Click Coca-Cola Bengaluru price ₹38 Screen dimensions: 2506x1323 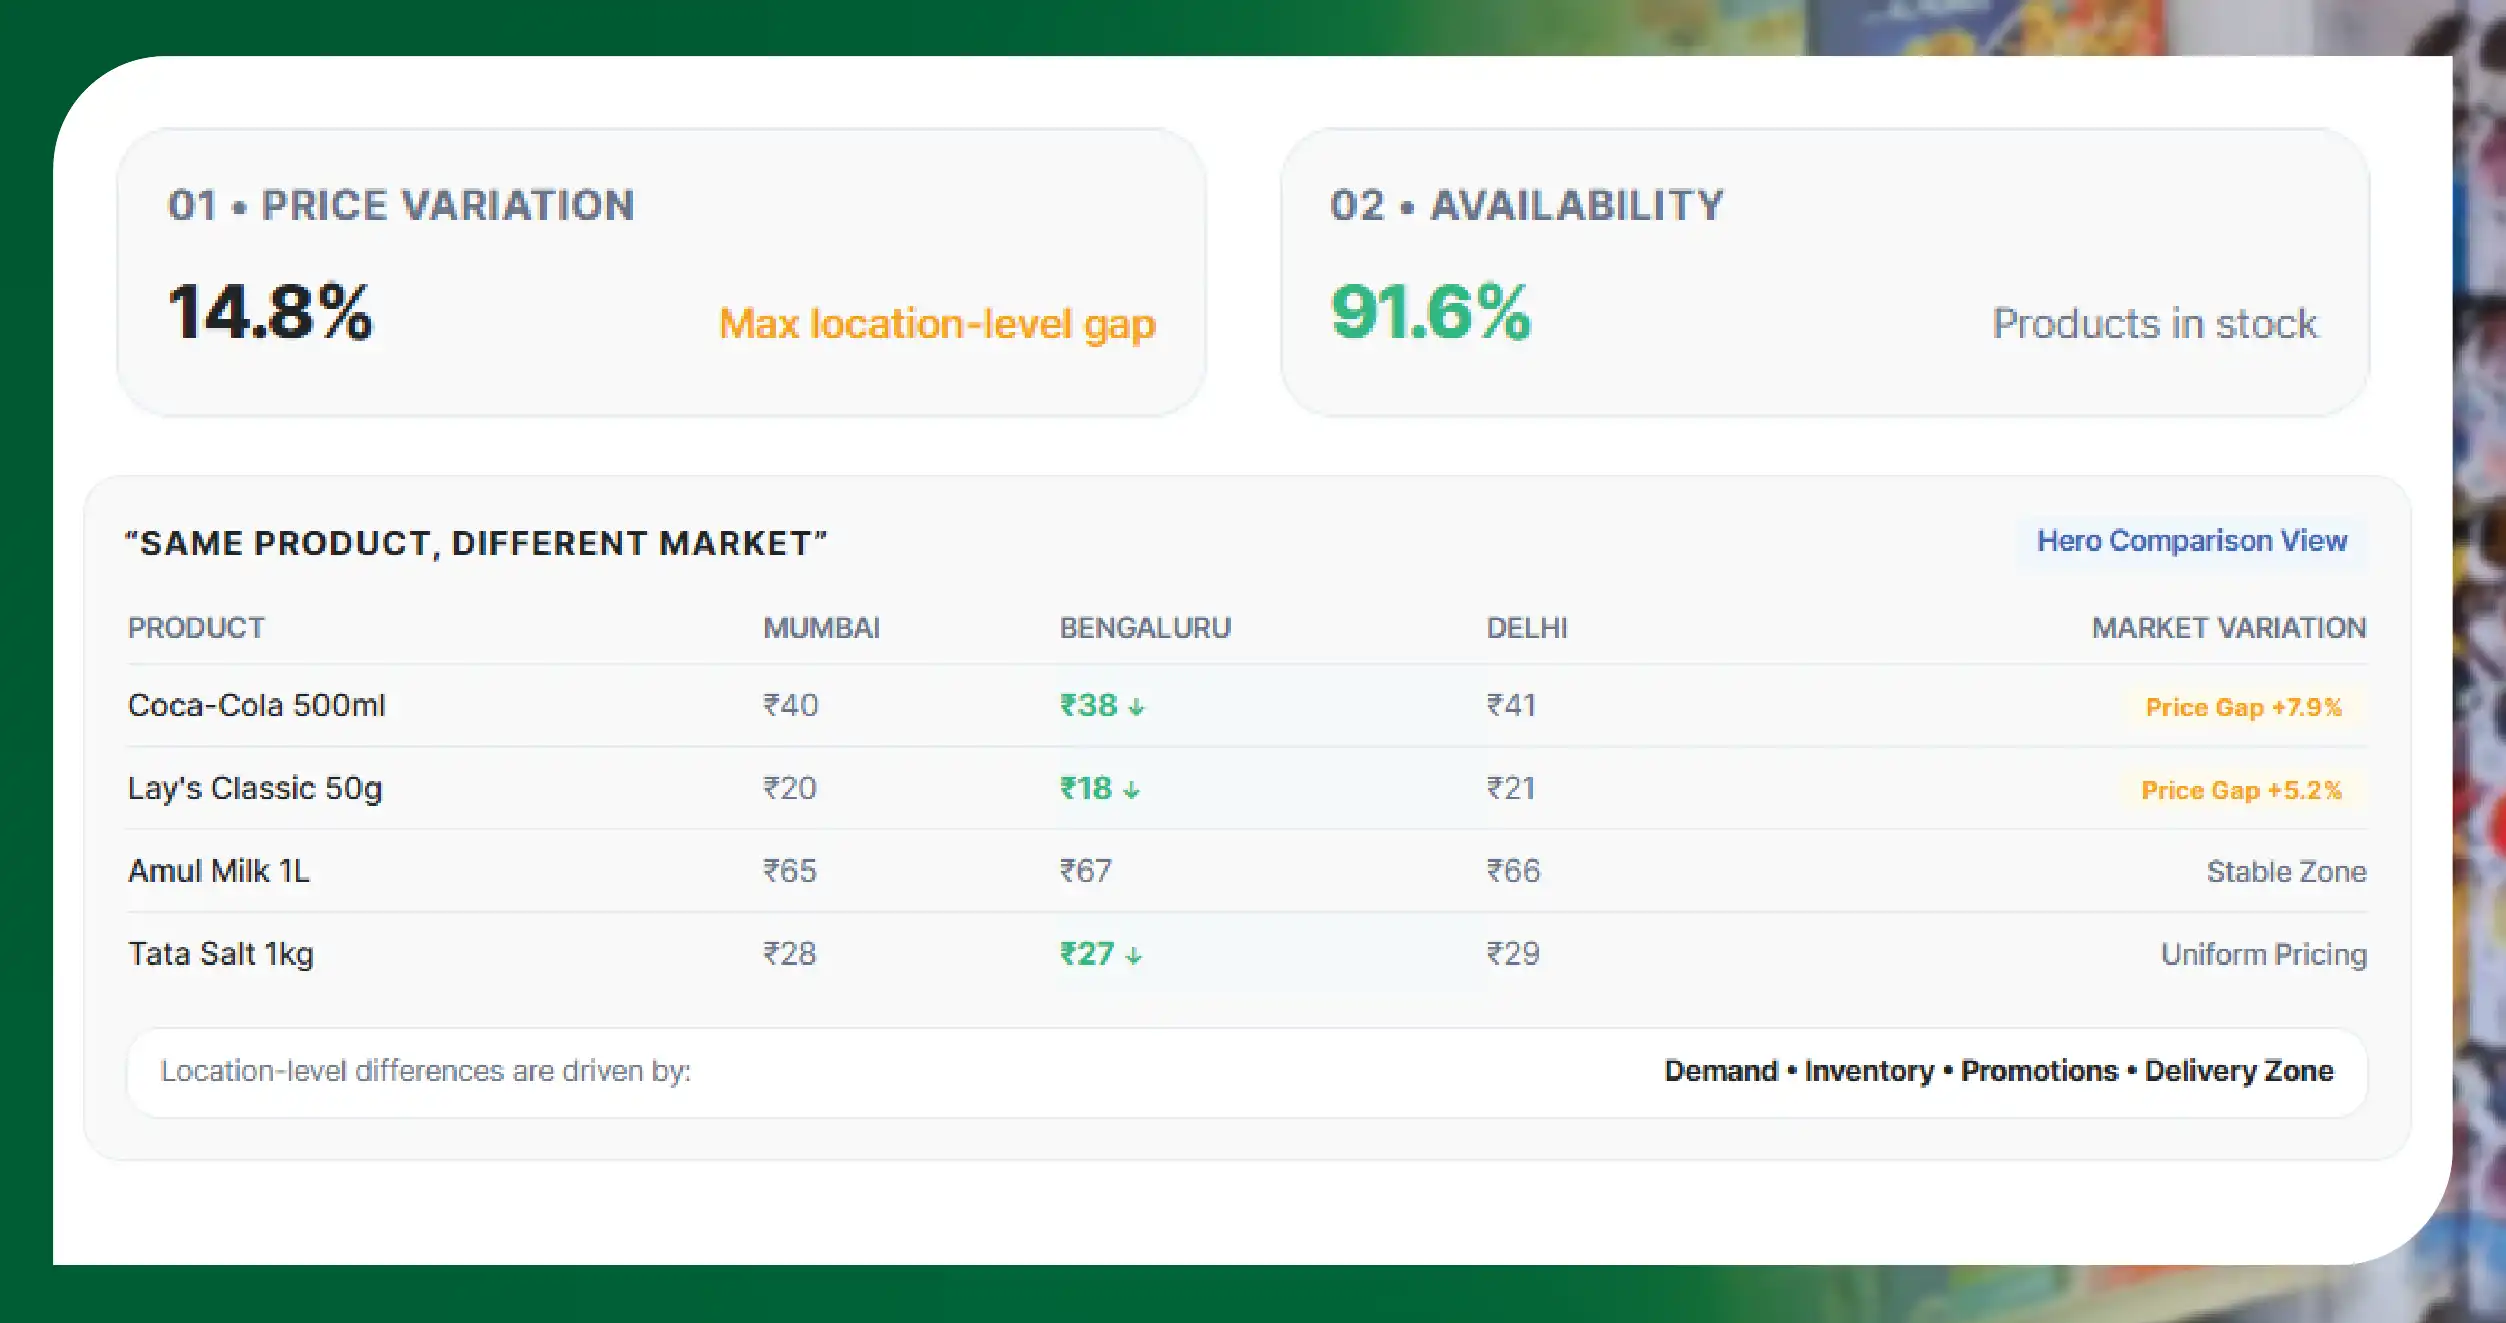pyautogui.click(x=1088, y=705)
